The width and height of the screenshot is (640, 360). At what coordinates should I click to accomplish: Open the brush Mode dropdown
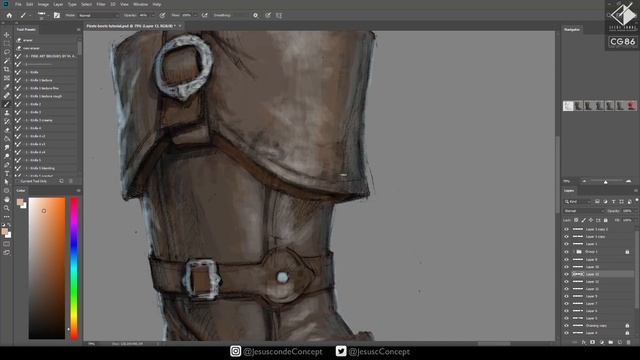point(98,16)
